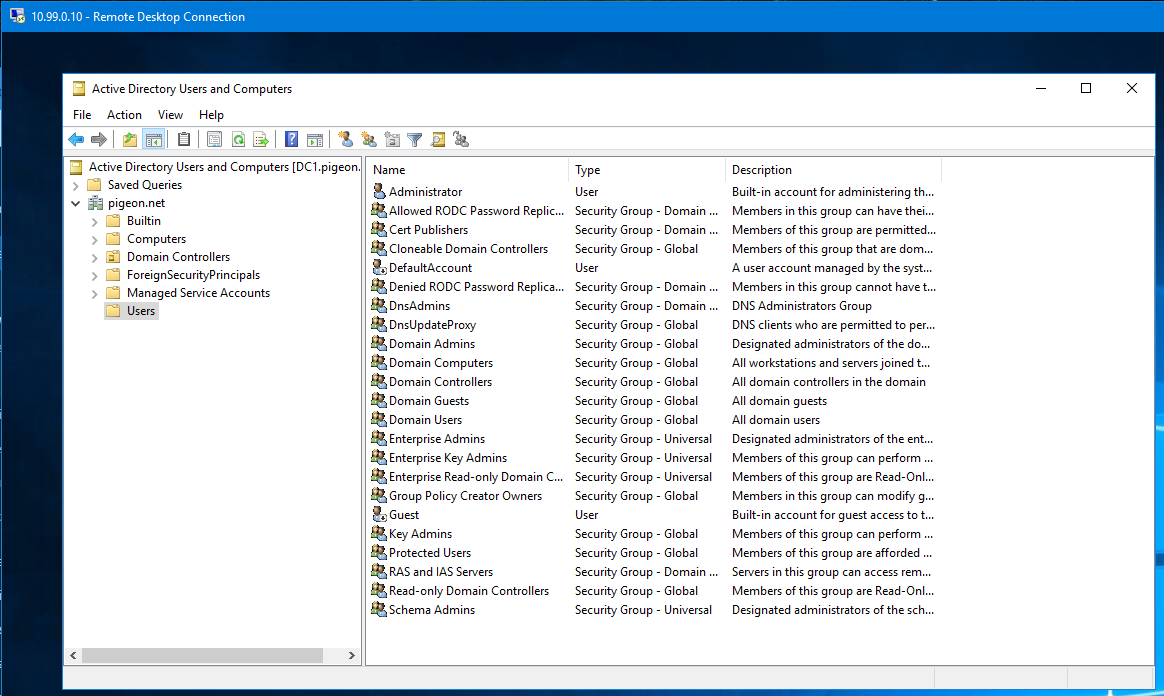This screenshot has height=696, width=1164.
Task: Open the File menu
Action: point(82,115)
